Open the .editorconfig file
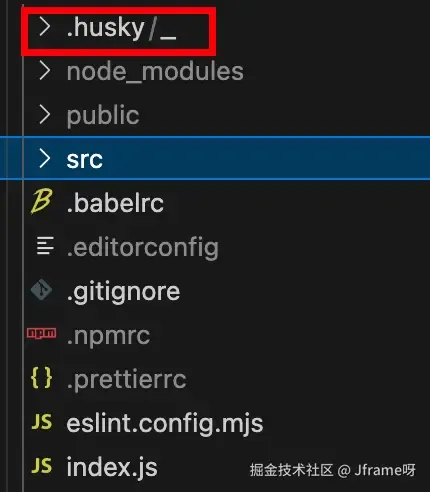430x492 pixels. tap(142, 247)
